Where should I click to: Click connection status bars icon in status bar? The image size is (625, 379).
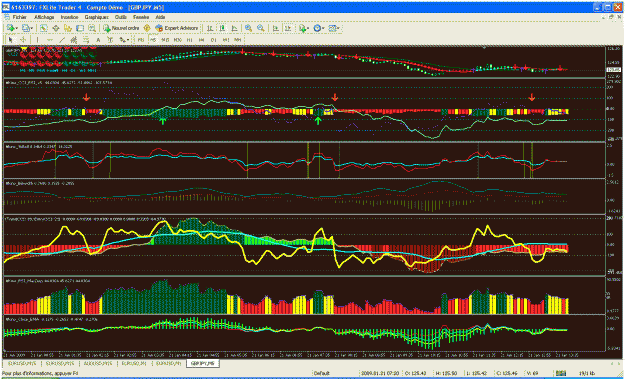560,373
